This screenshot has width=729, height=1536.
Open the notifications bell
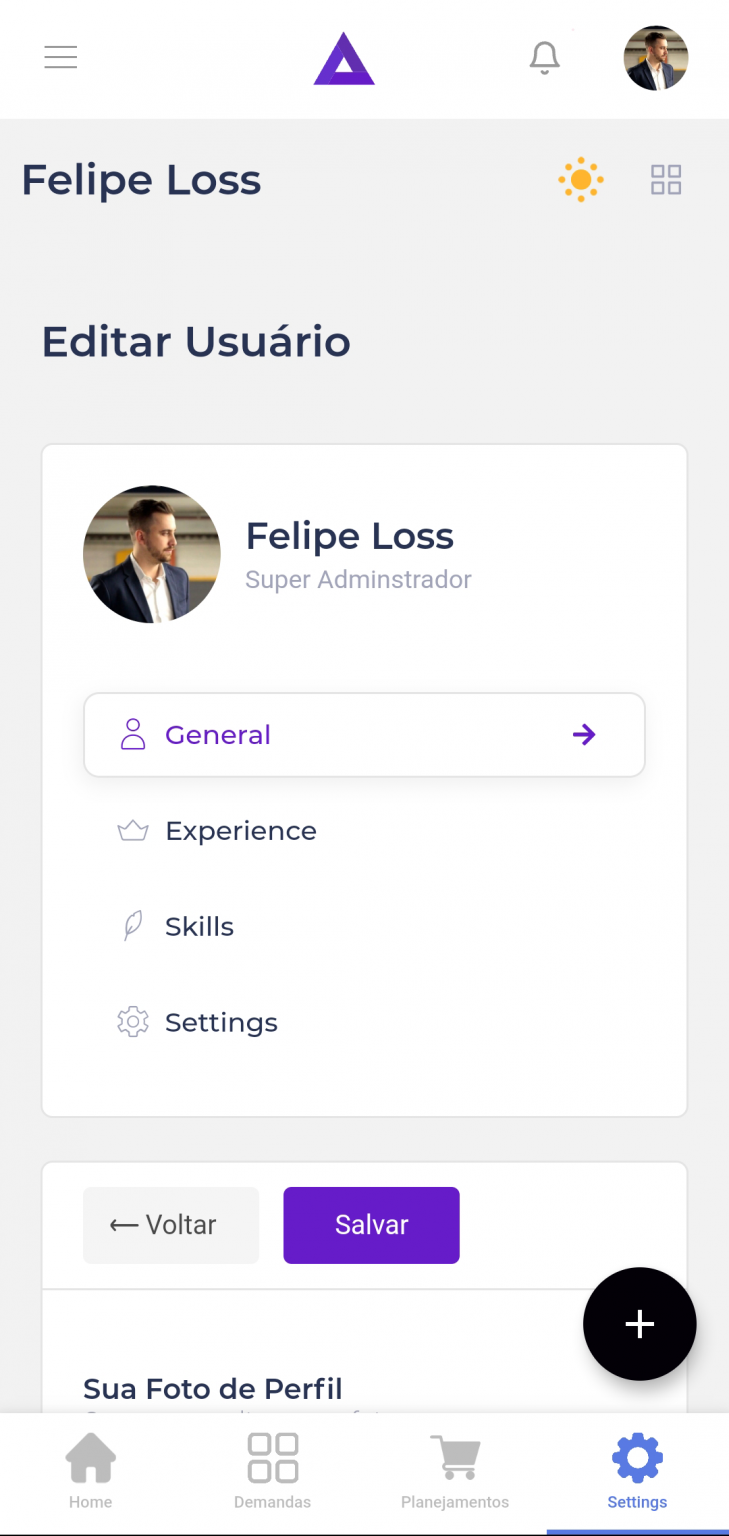point(545,58)
